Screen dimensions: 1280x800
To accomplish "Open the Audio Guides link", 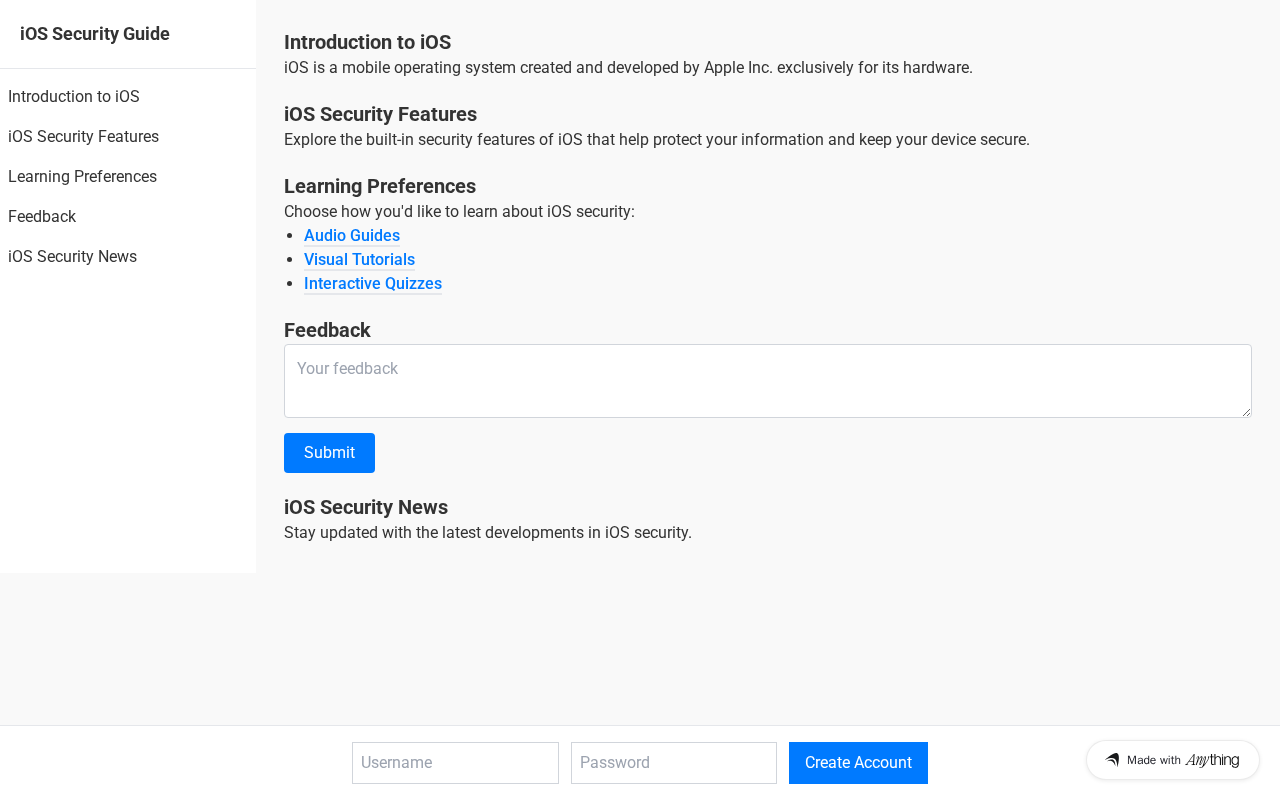I will point(352,236).
